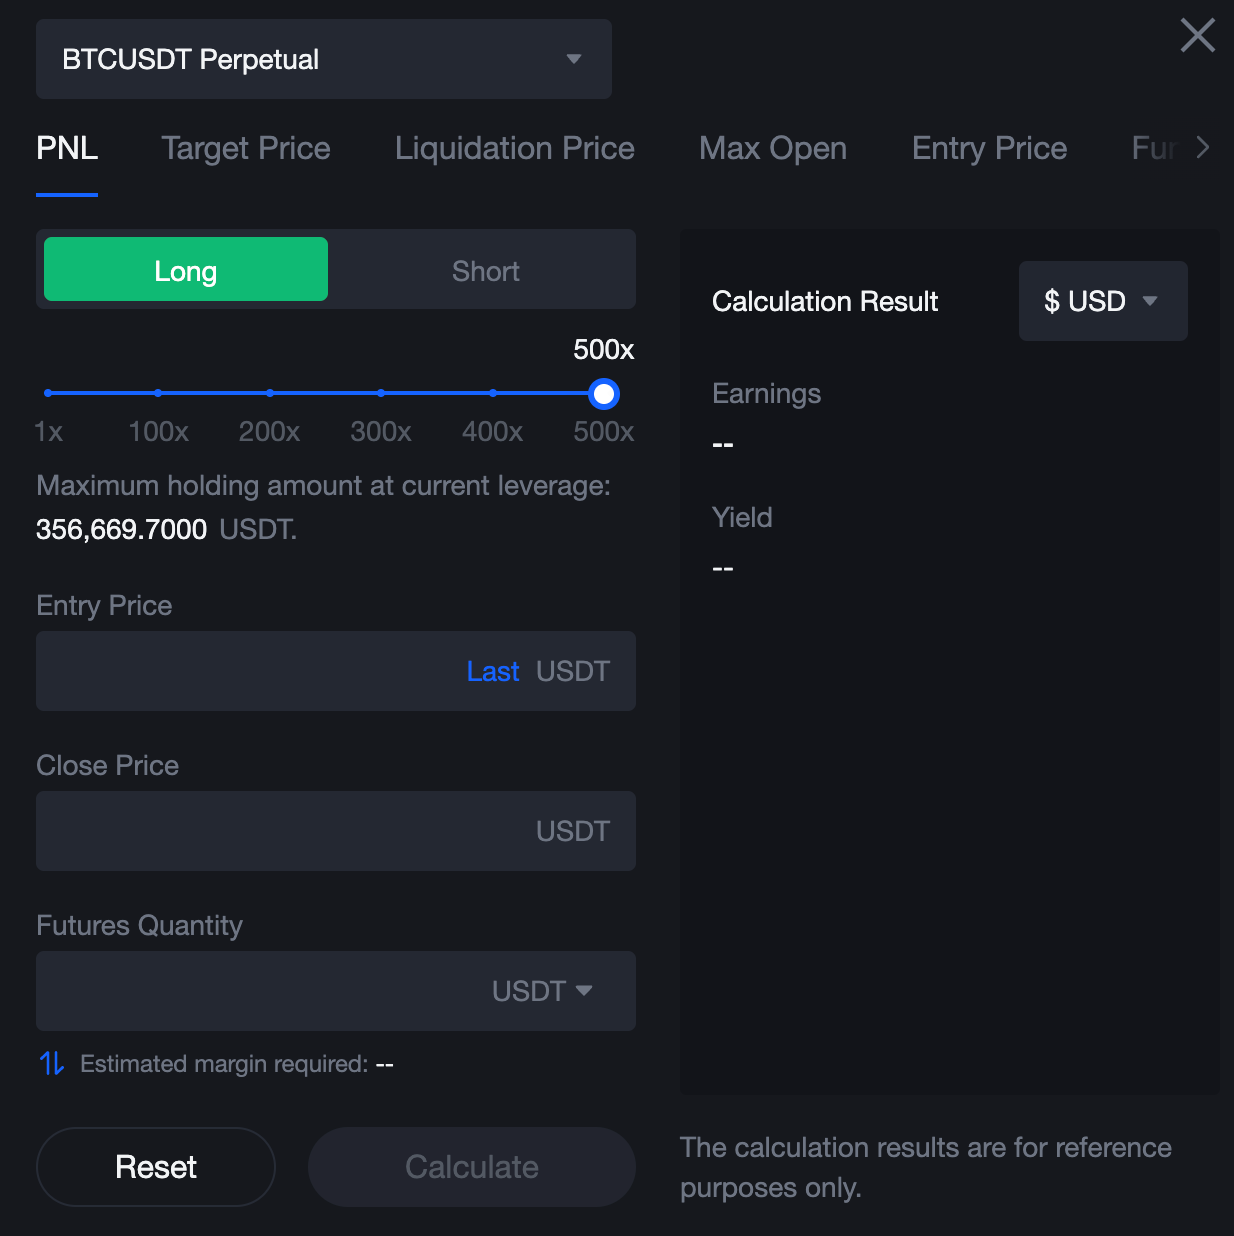
Task: Switch to the Target Price tab
Action: tap(246, 148)
